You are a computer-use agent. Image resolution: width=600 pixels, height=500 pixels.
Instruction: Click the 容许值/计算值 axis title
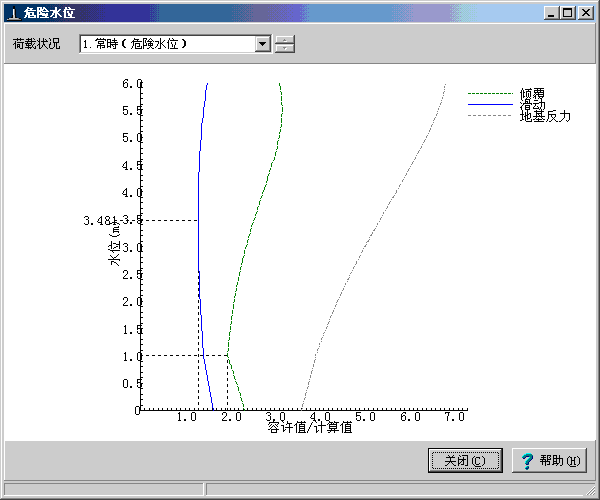[x=310, y=427]
